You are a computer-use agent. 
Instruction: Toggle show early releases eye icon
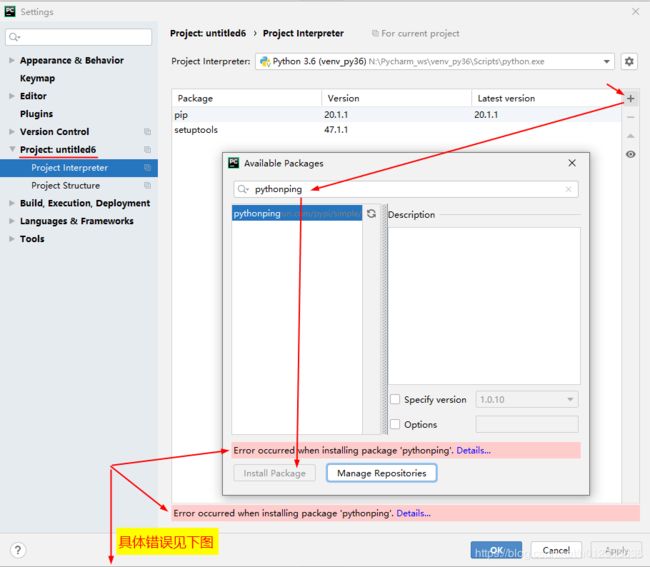[x=631, y=154]
